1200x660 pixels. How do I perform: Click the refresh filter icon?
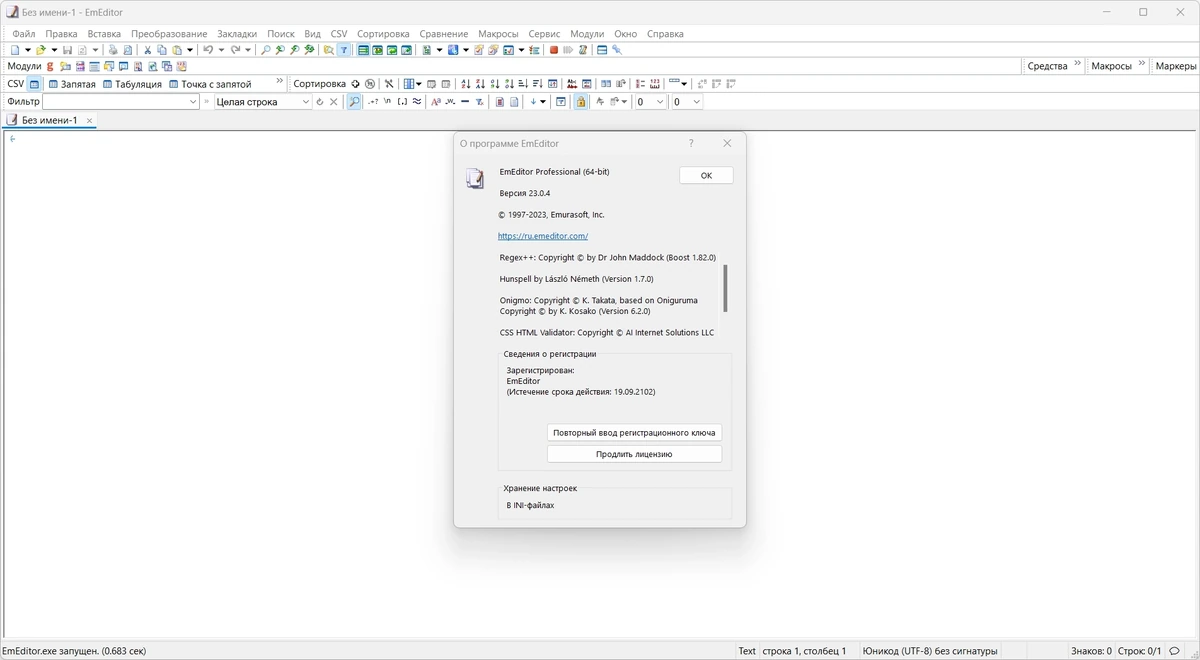click(x=320, y=102)
